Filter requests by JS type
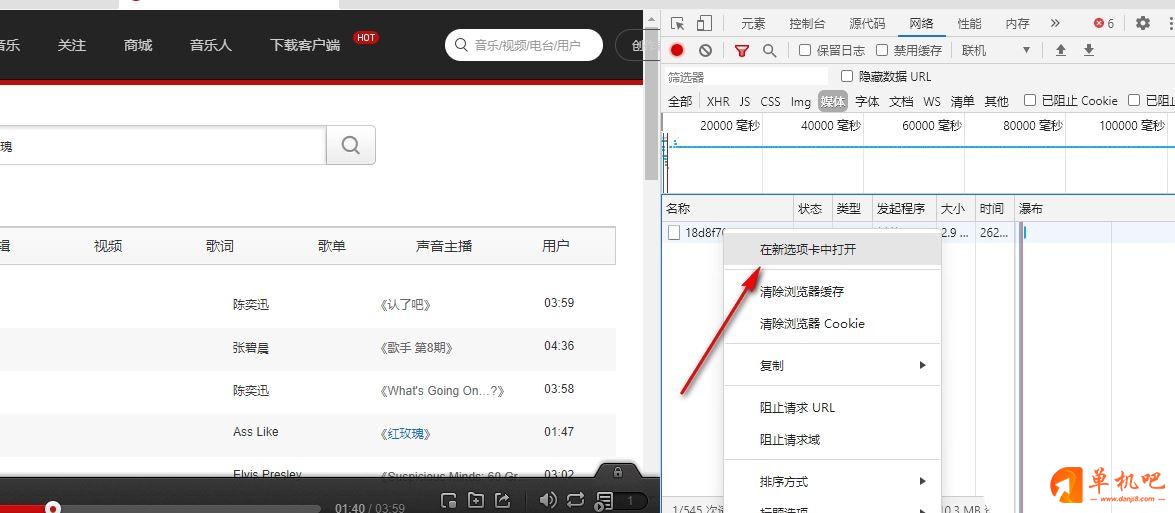 pyautogui.click(x=745, y=101)
